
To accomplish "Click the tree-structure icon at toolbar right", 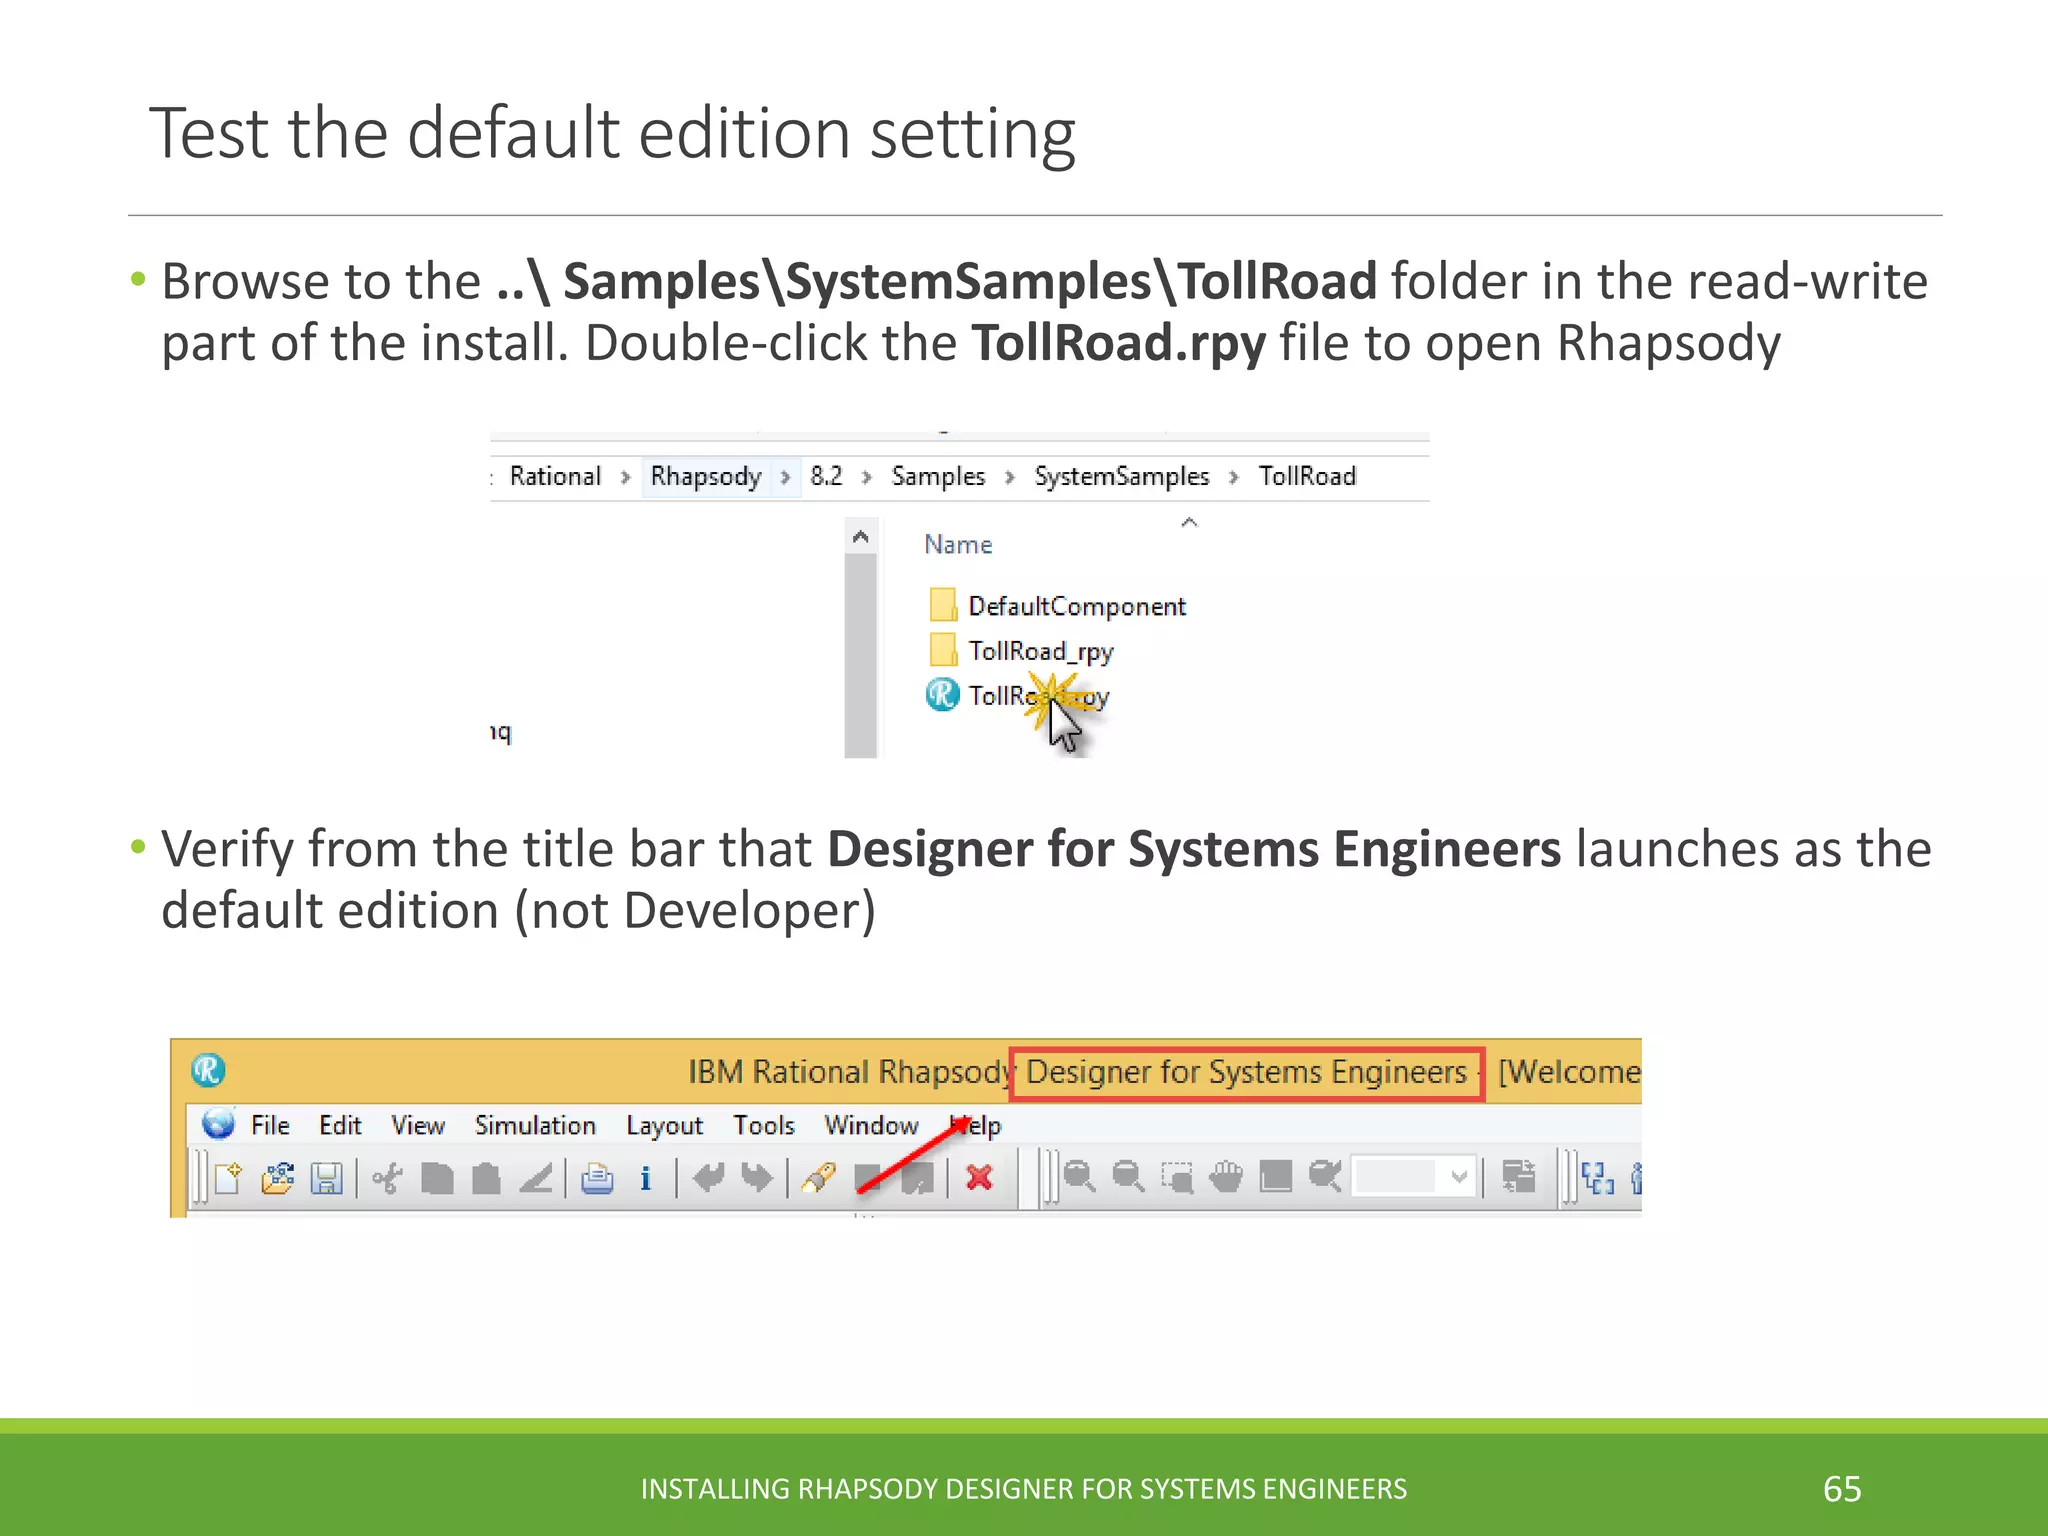I will pos(1598,1178).
